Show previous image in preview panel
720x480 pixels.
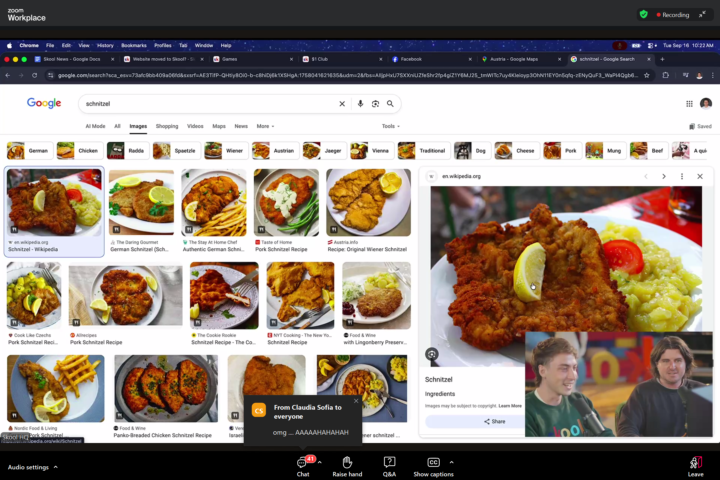646,176
